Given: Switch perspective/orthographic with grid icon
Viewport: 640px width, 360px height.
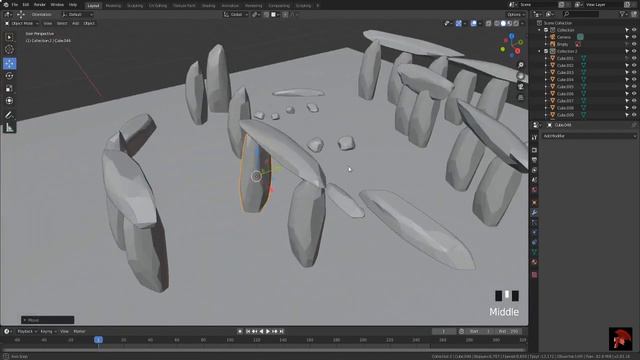Looking at the screenshot, I should [x=521, y=97].
